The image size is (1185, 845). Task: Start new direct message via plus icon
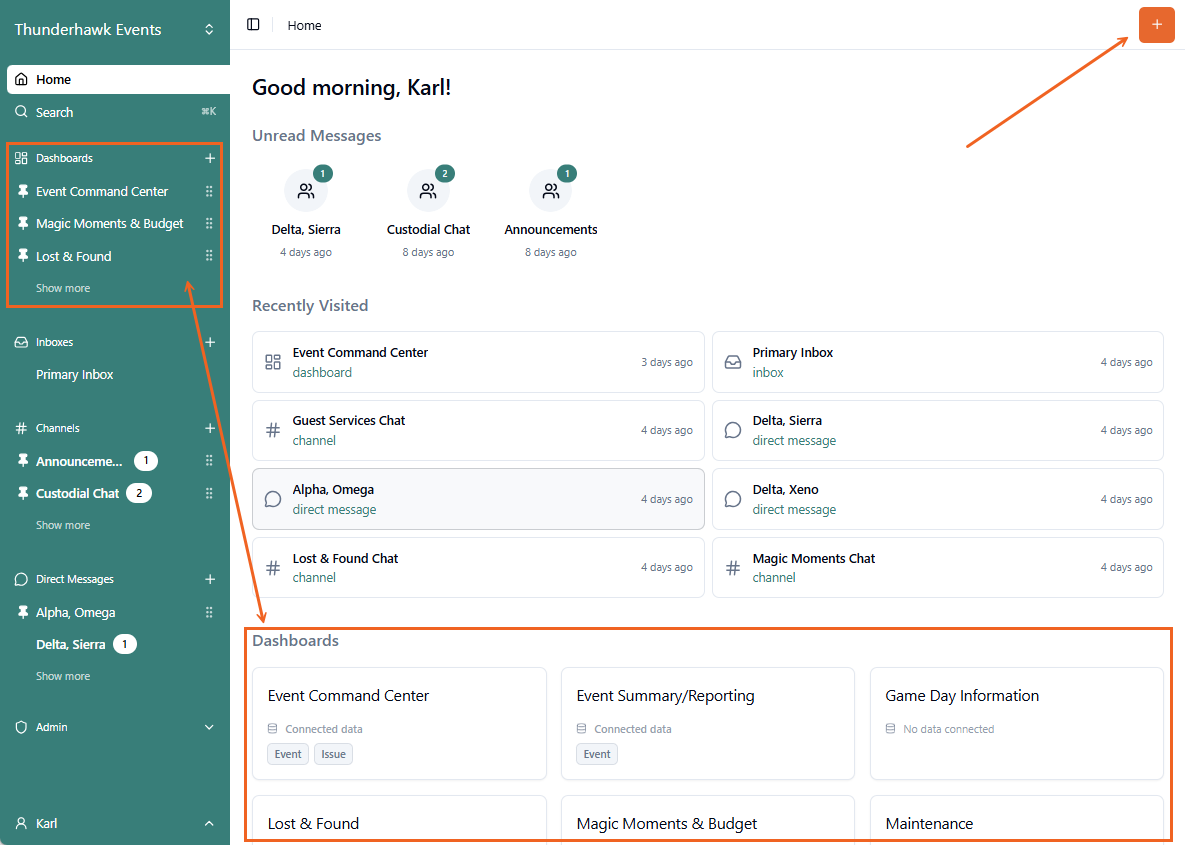[210, 579]
